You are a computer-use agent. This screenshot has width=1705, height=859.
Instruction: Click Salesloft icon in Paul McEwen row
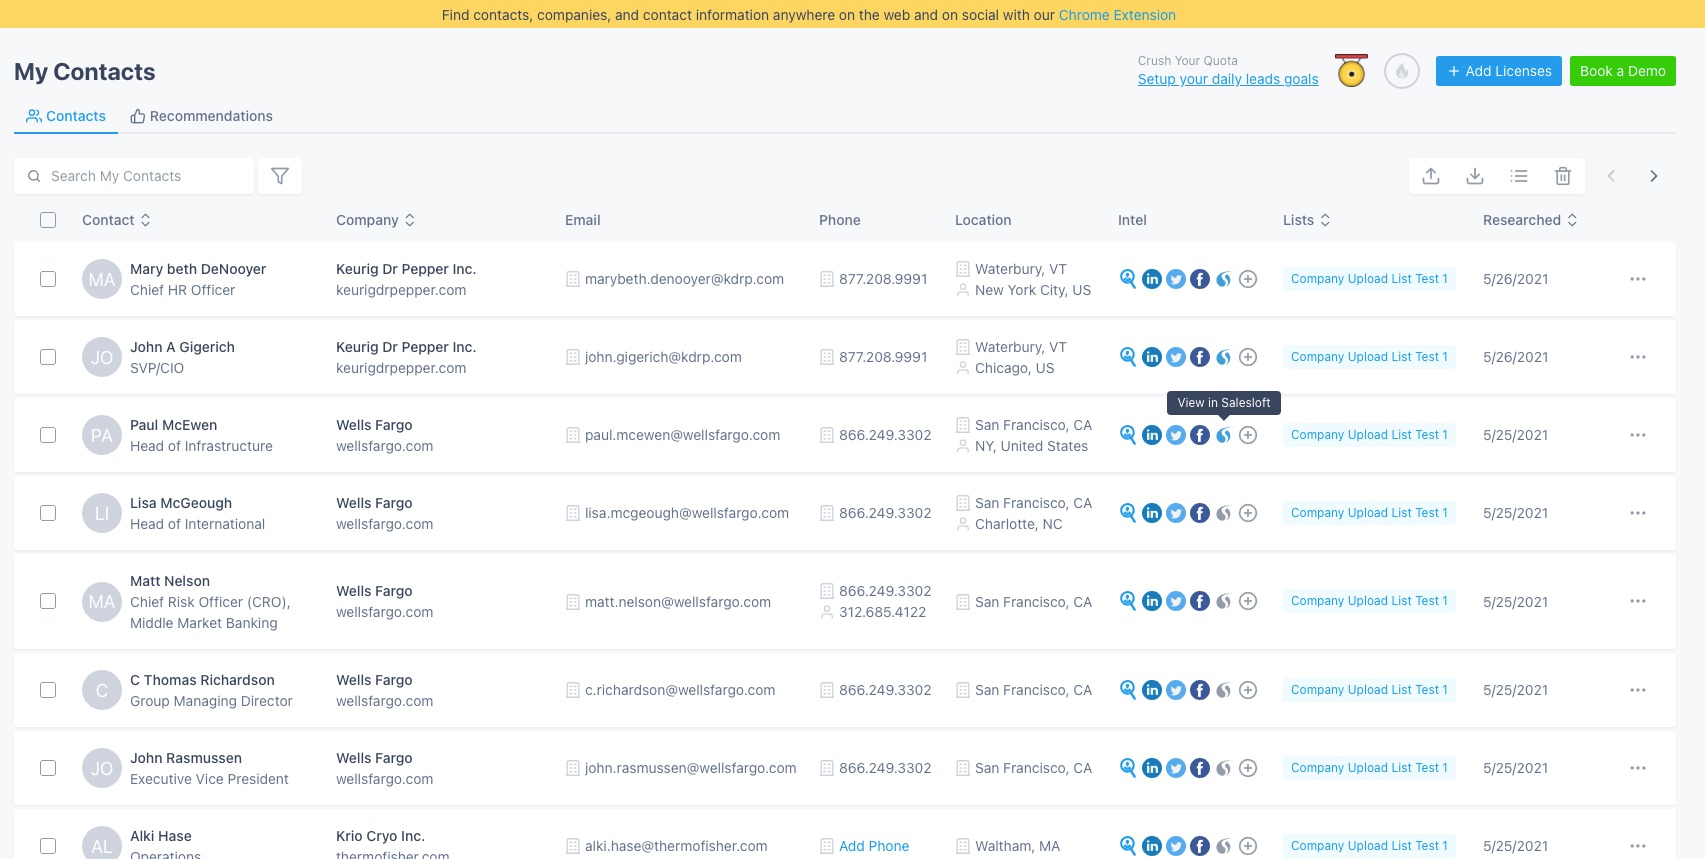pos(1224,435)
